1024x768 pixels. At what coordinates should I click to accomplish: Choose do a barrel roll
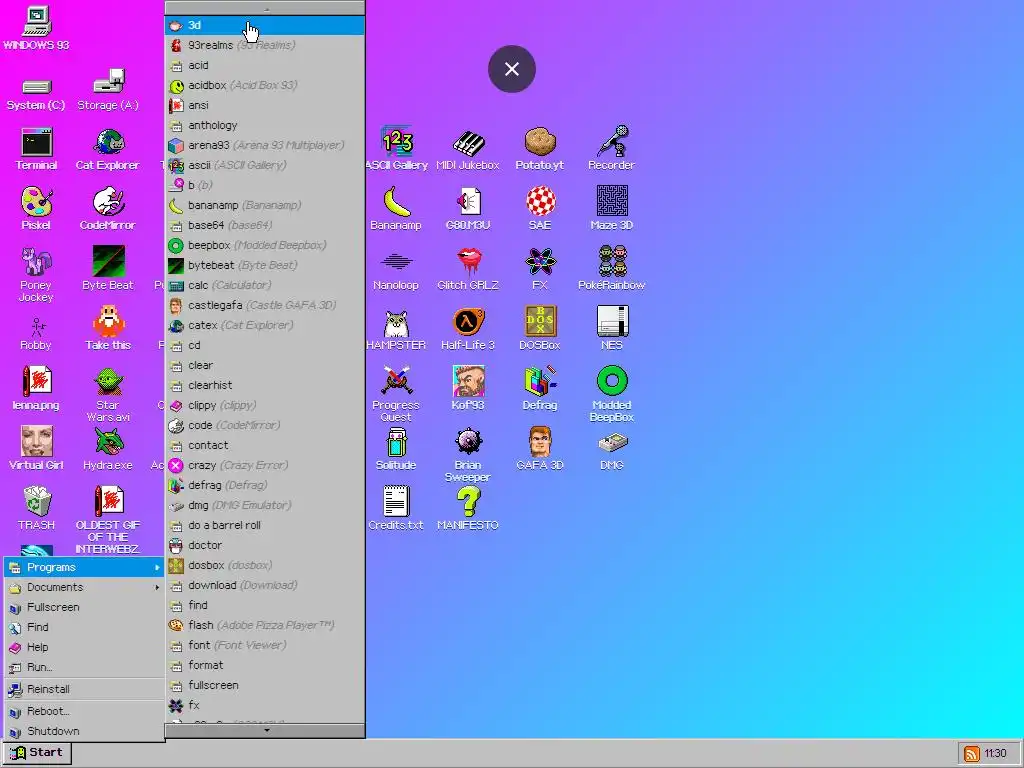[264, 525]
